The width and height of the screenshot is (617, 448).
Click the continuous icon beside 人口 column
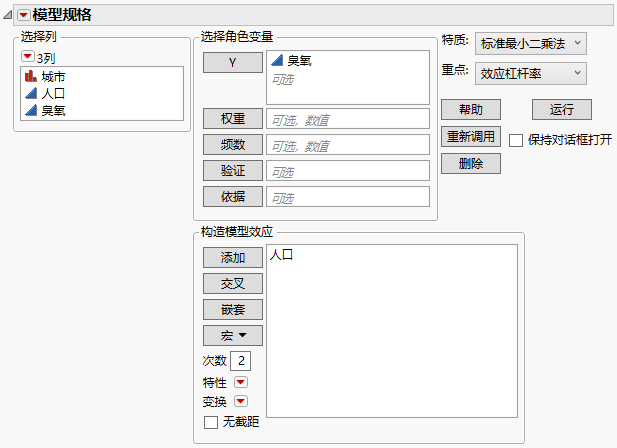click(x=31, y=93)
